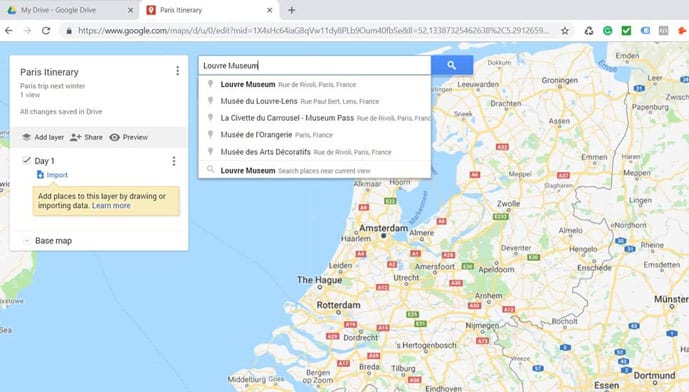Click the Import link

click(57, 175)
